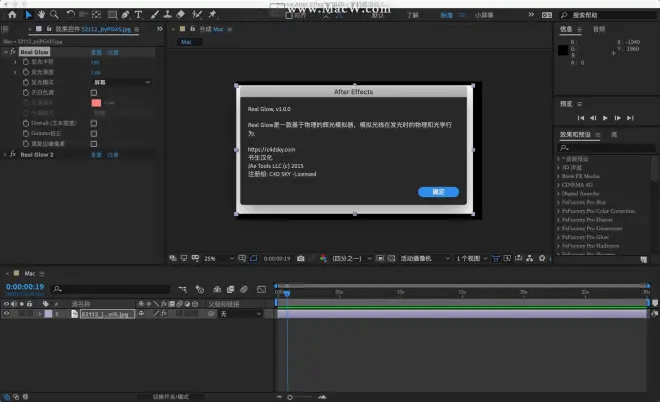
Task: Enable the last Real Glow edge-pixel checkbox
Action: [x=94, y=144]
